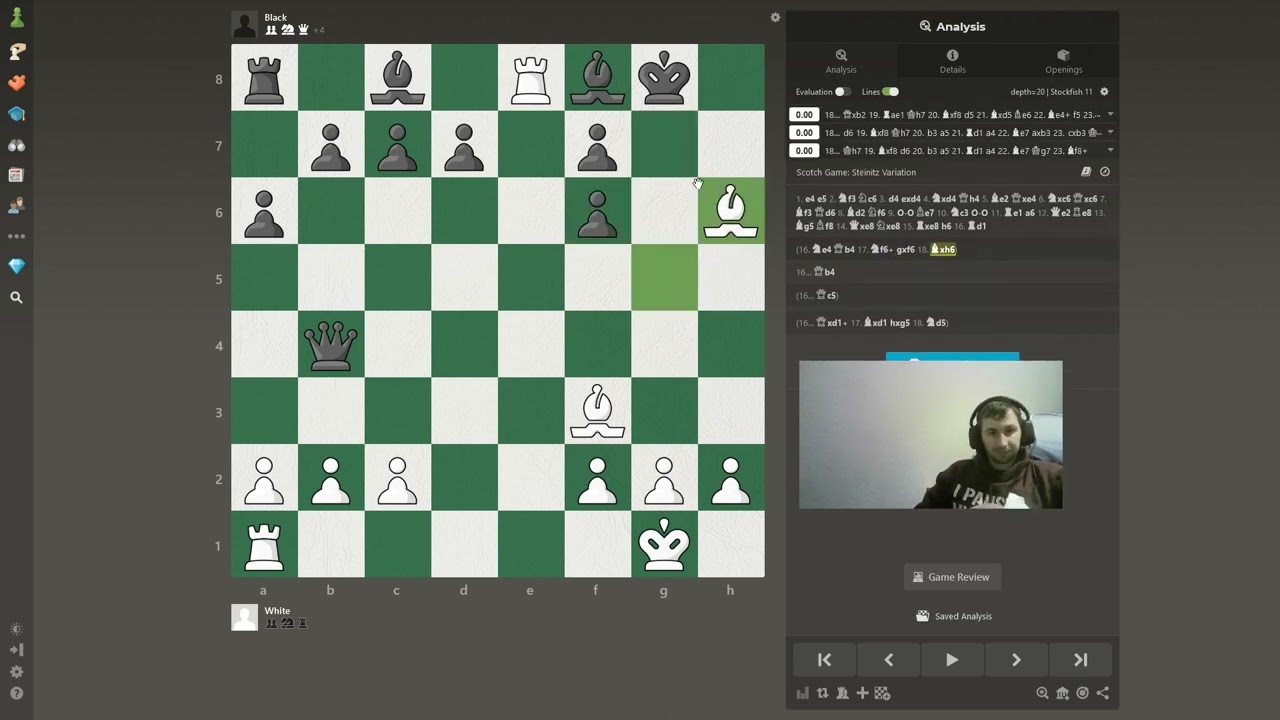Click the Game Review button
The image size is (1280, 720).
952,577
